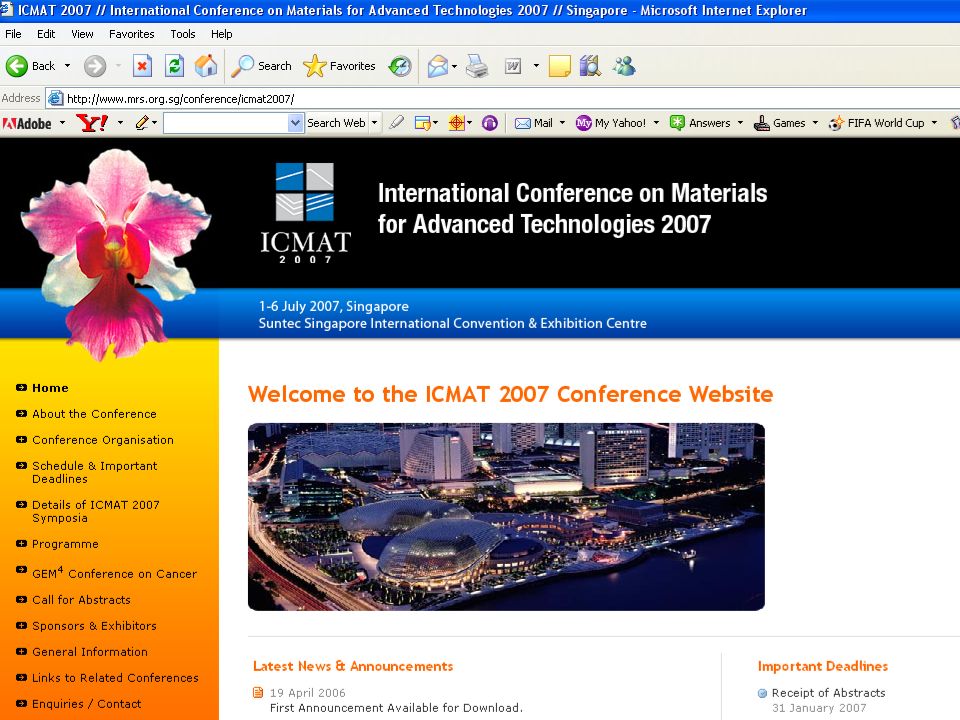Image resolution: width=960 pixels, height=720 pixels.
Task: Open Yahoo search box history dropdown
Action: click(x=295, y=123)
